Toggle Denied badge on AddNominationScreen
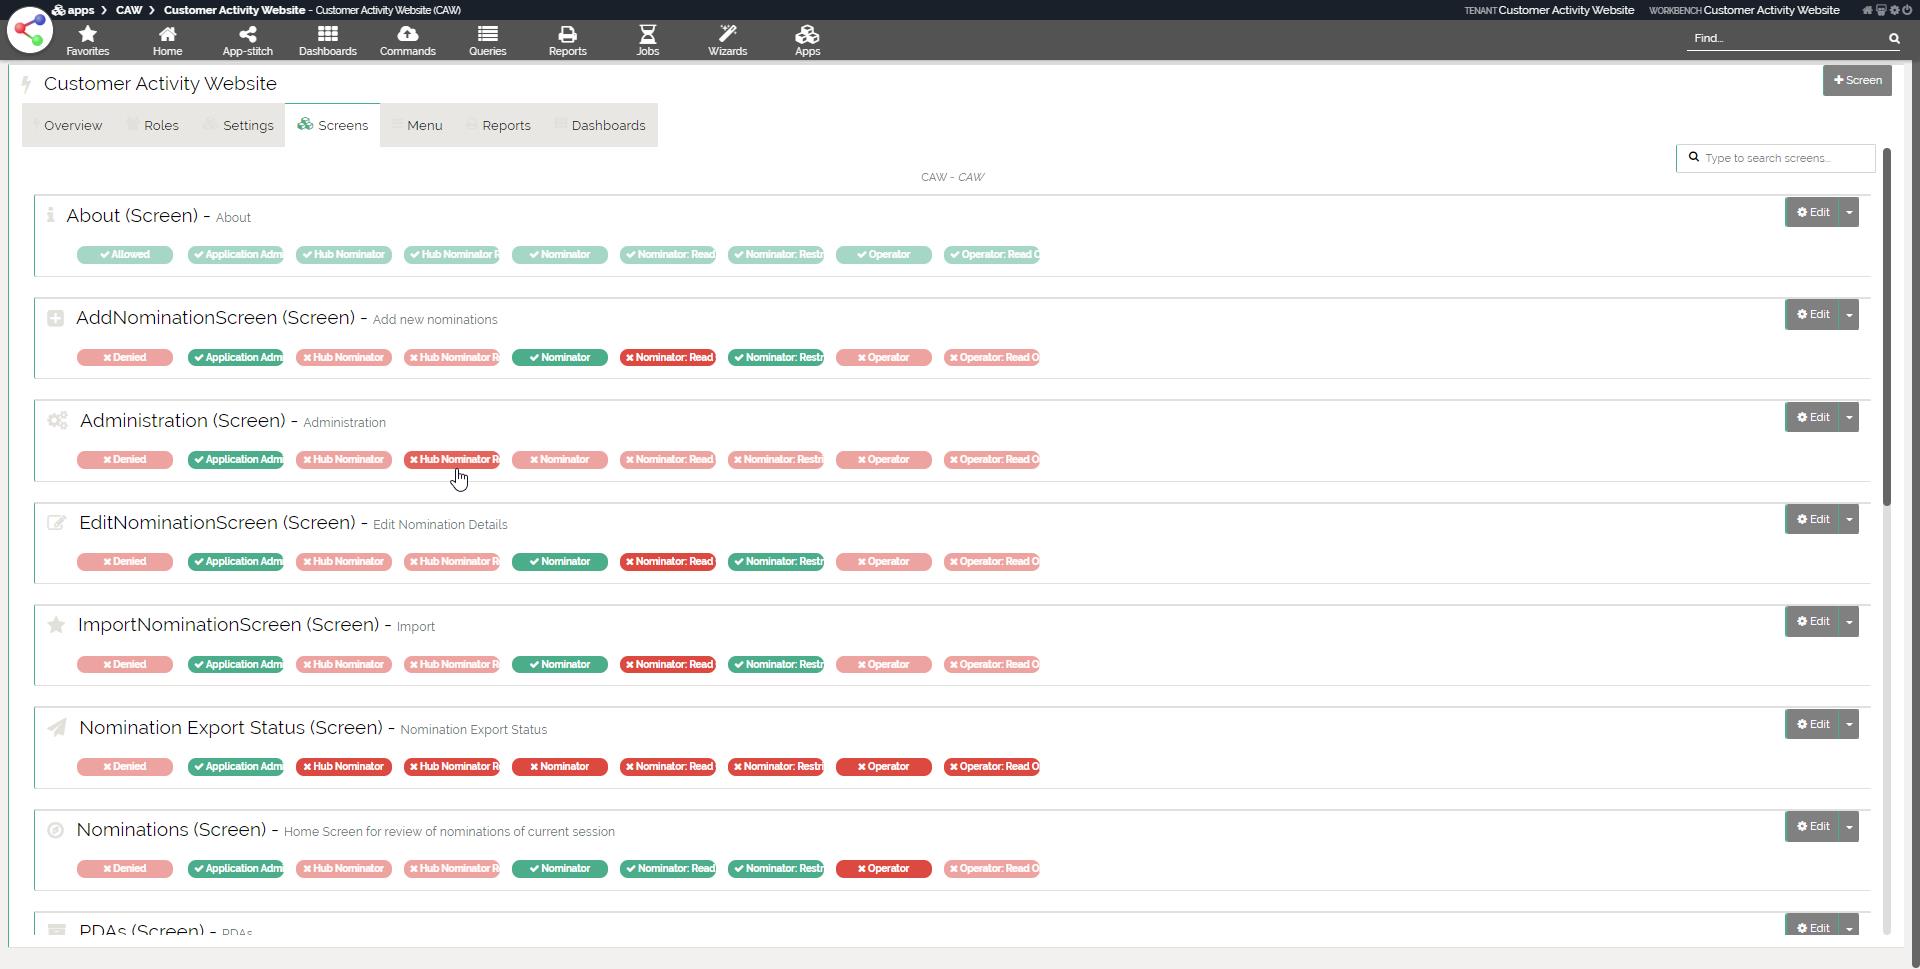The width and height of the screenshot is (1920, 969). click(125, 358)
